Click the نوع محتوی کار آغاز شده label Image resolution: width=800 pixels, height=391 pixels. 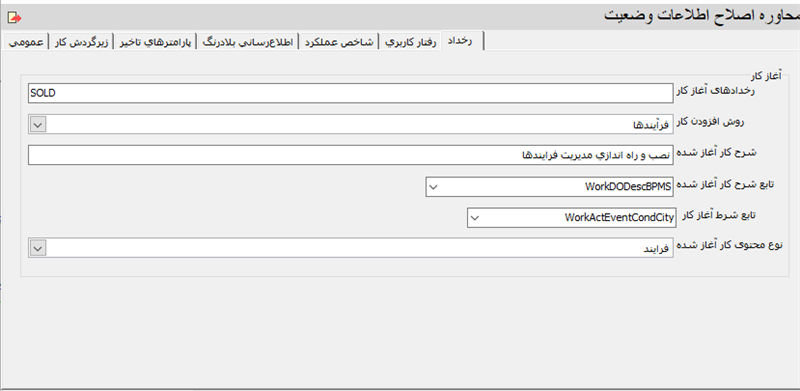pyautogui.click(x=729, y=245)
